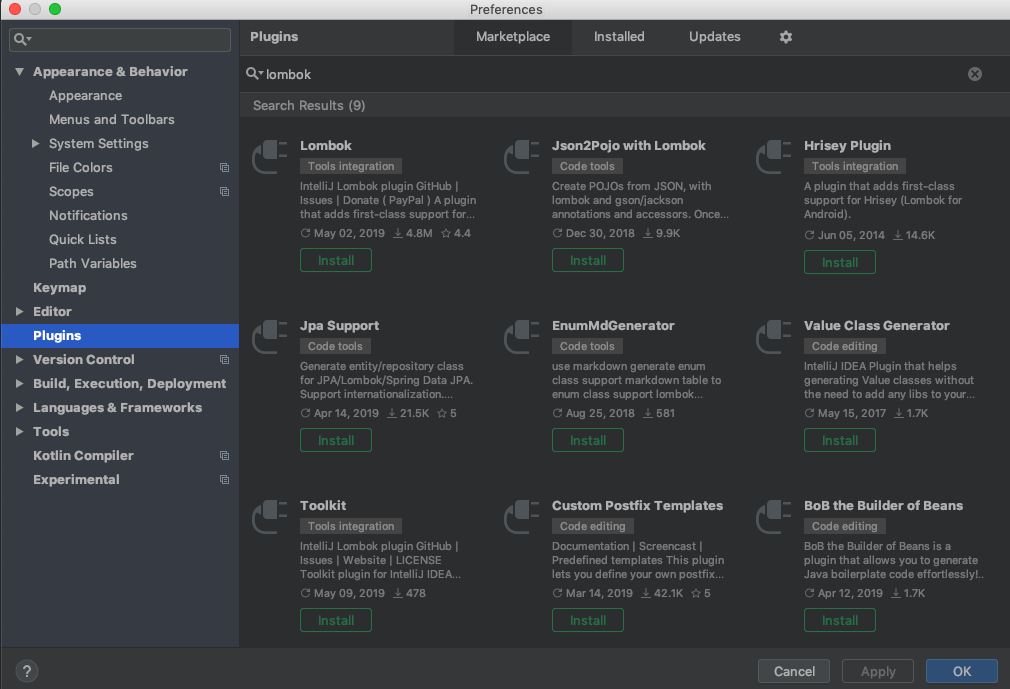This screenshot has height=689, width=1010.
Task: Expand Build, Execution, Deployment section
Action: click(x=19, y=383)
